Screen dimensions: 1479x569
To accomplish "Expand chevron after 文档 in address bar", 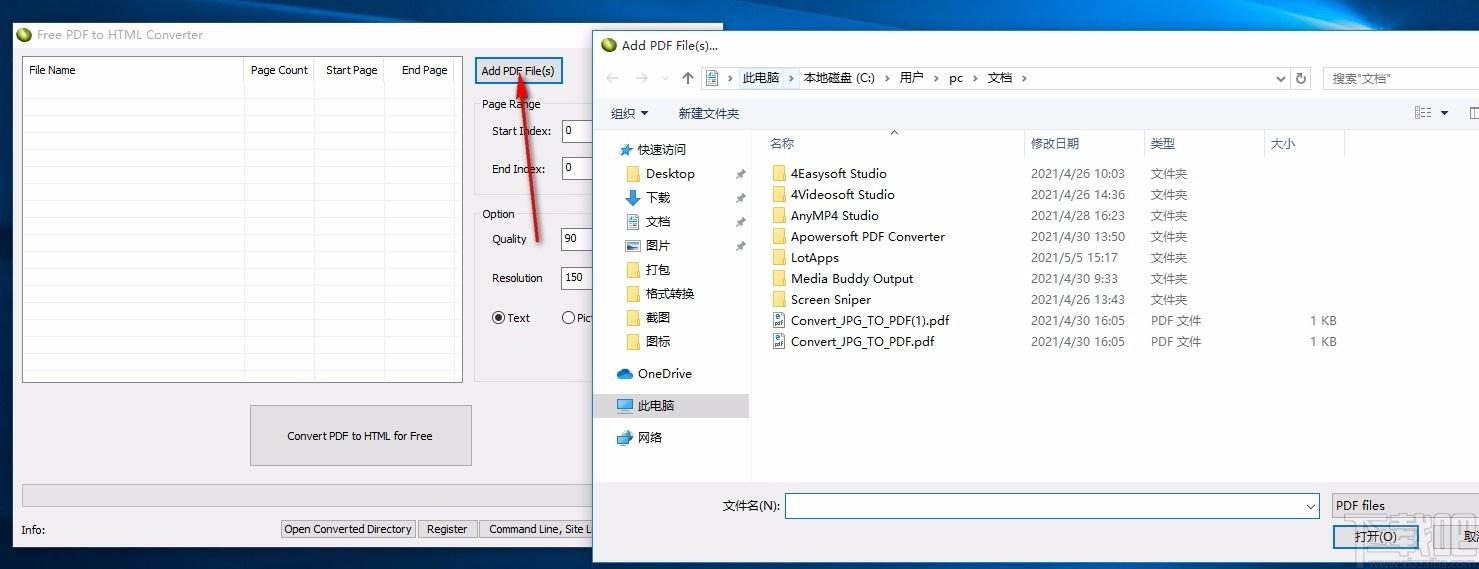I will 1025,78.
